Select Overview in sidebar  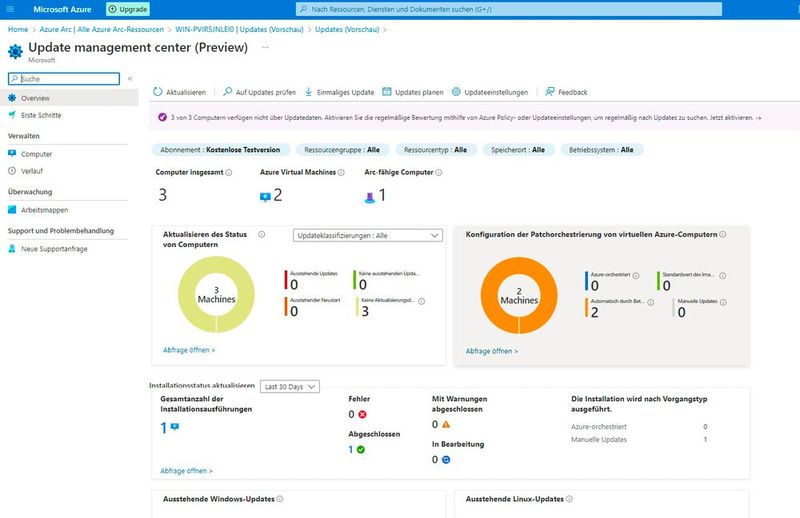pos(69,98)
